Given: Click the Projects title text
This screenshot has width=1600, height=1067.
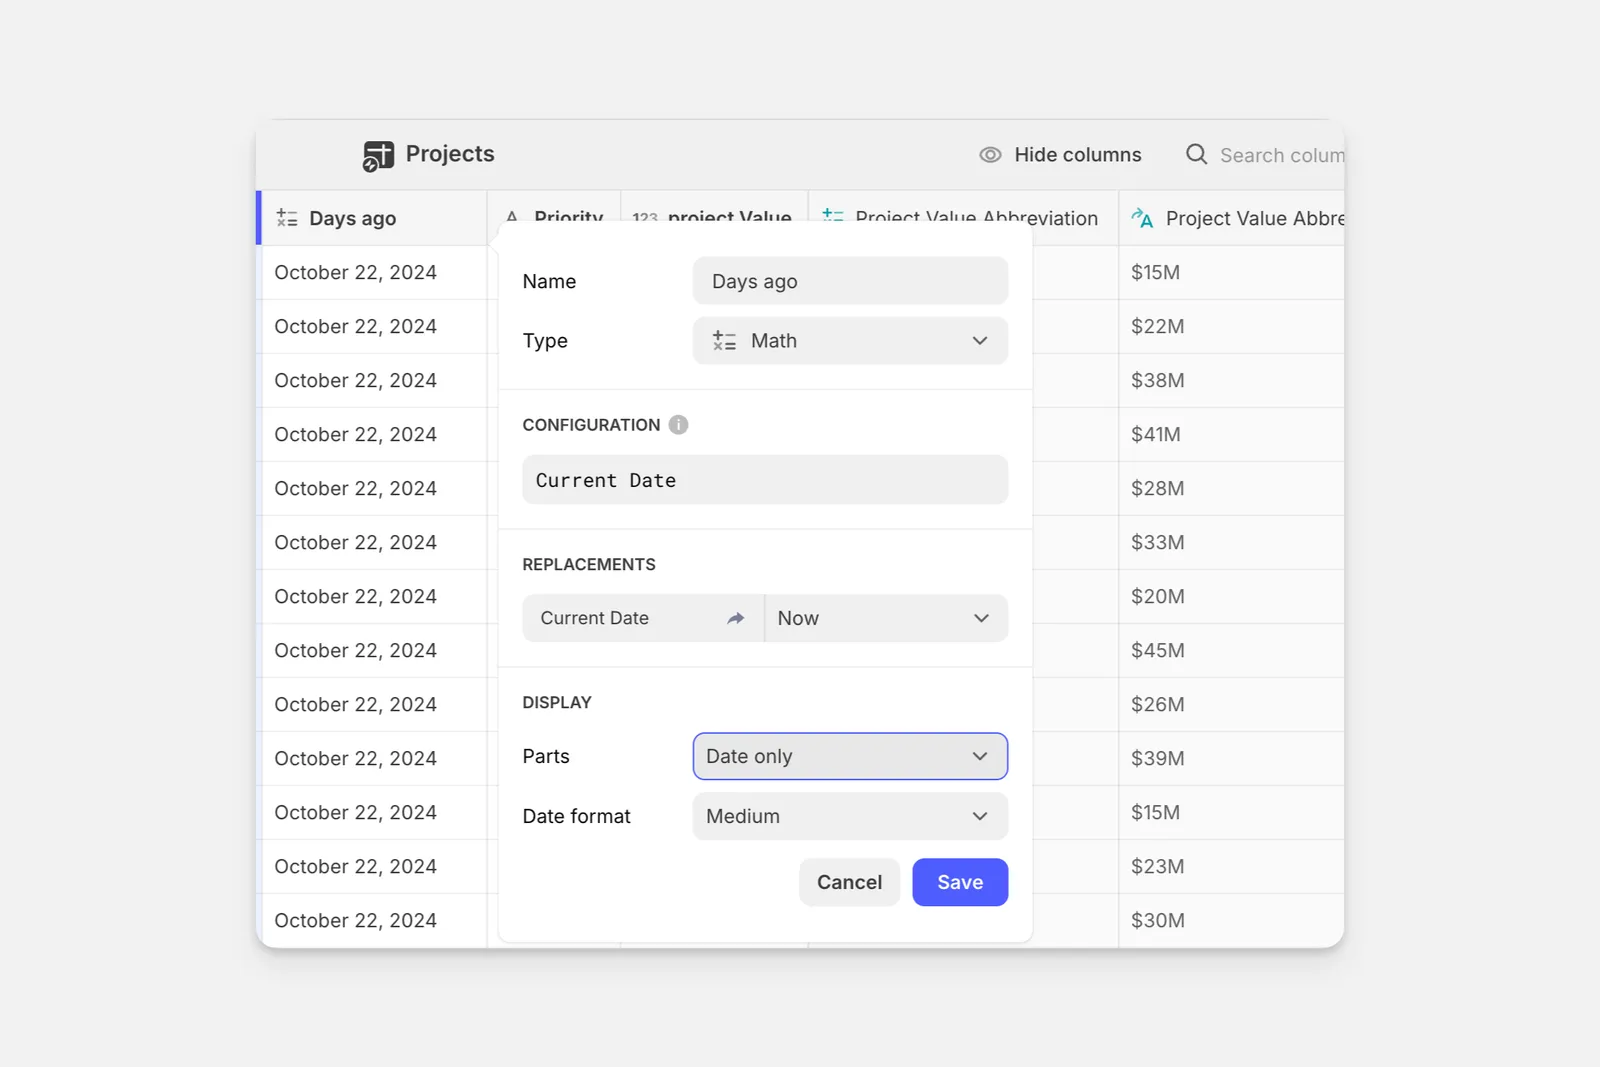Looking at the screenshot, I should (x=450, y=154).
